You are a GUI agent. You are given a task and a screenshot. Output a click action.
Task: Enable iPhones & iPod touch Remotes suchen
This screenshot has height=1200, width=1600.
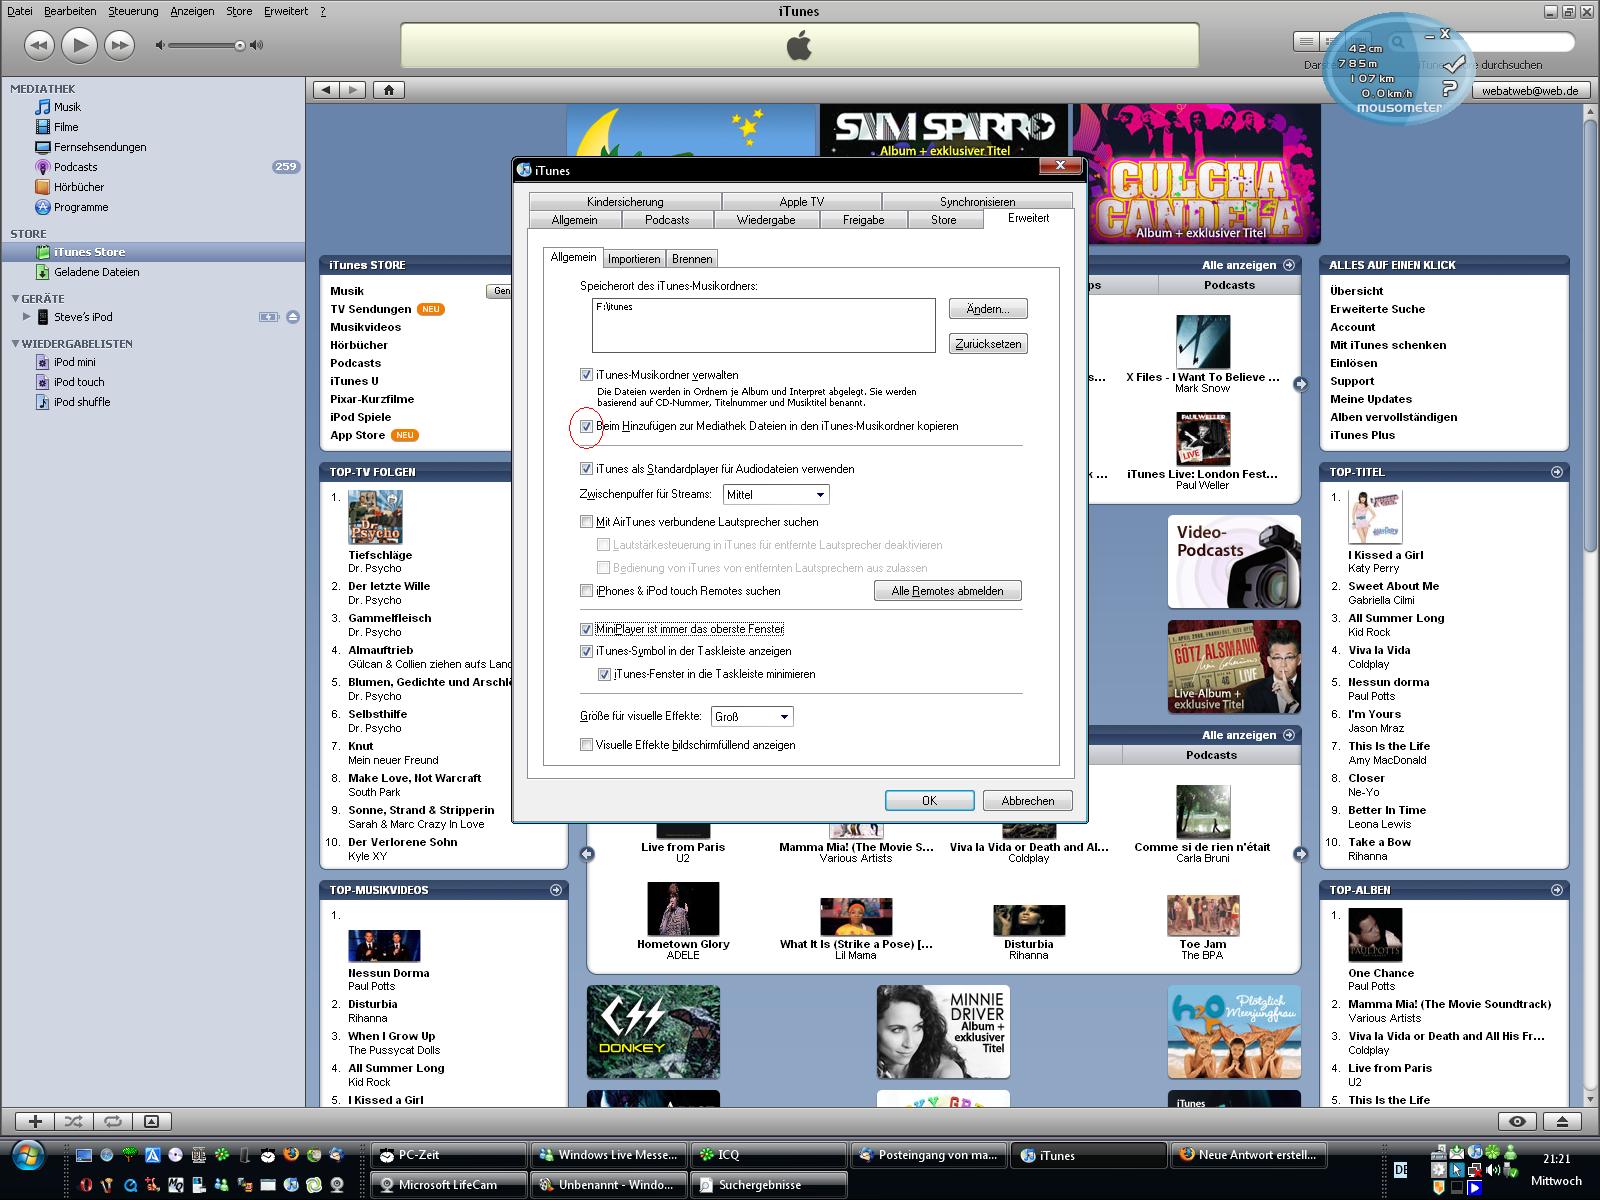pos(586,591)
